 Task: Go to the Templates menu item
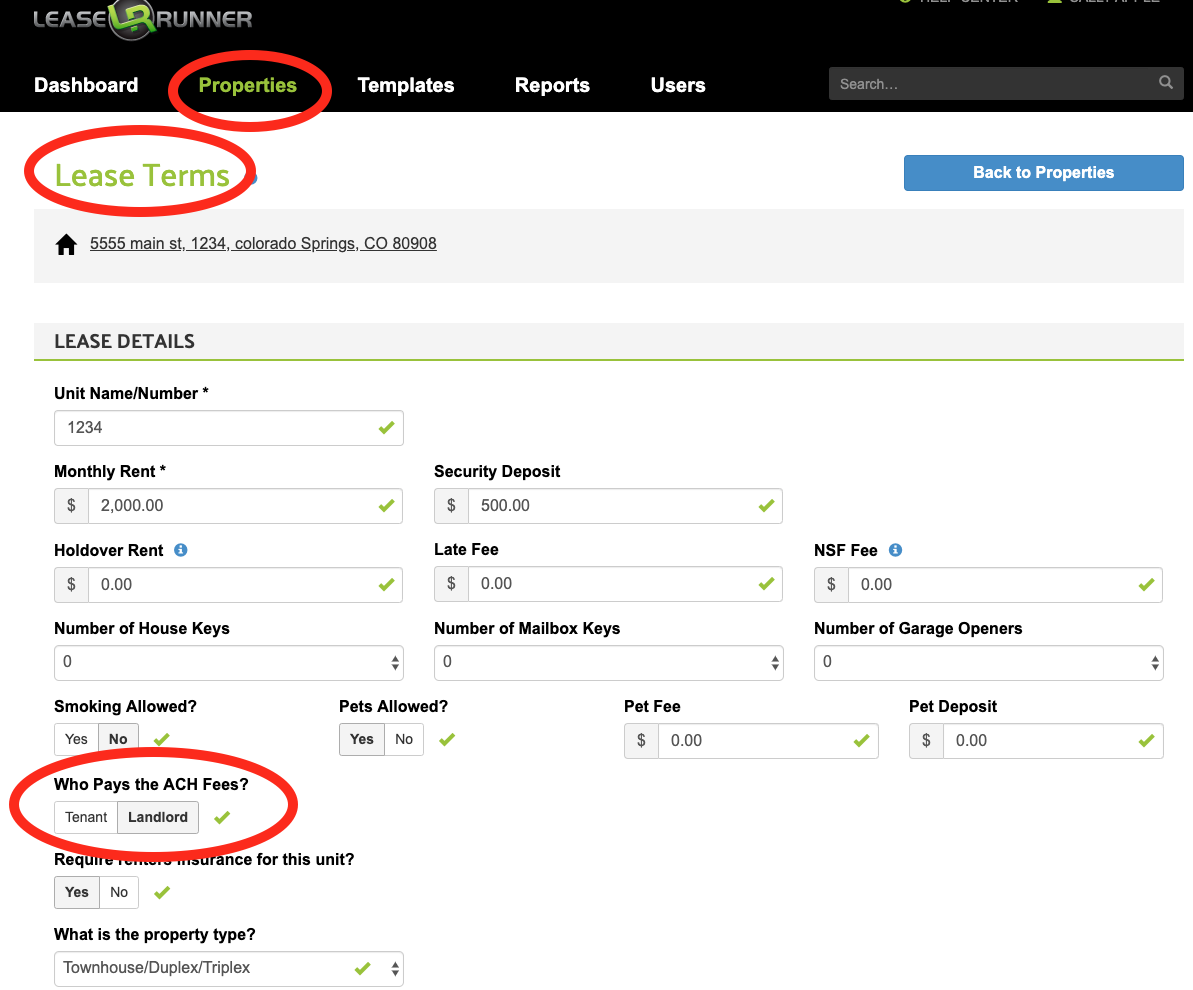coord(406,85)
